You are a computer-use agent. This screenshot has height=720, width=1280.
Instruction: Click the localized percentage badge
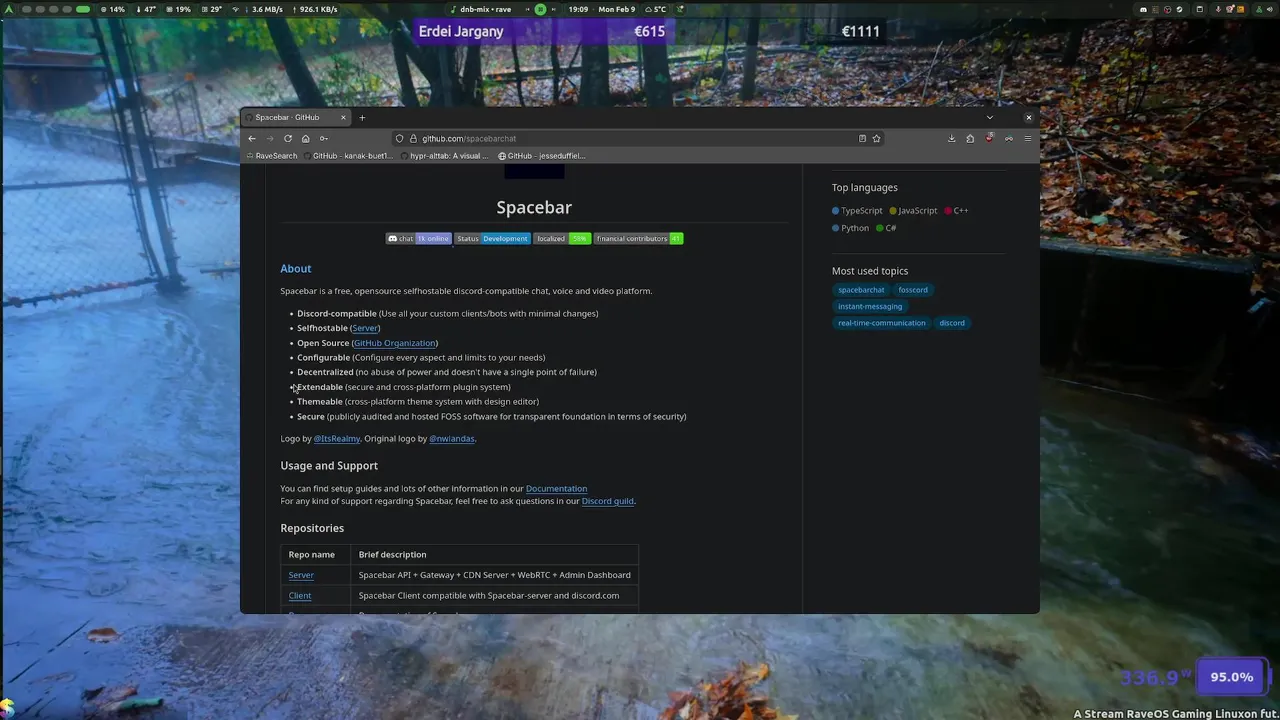[x=562, y=239]
